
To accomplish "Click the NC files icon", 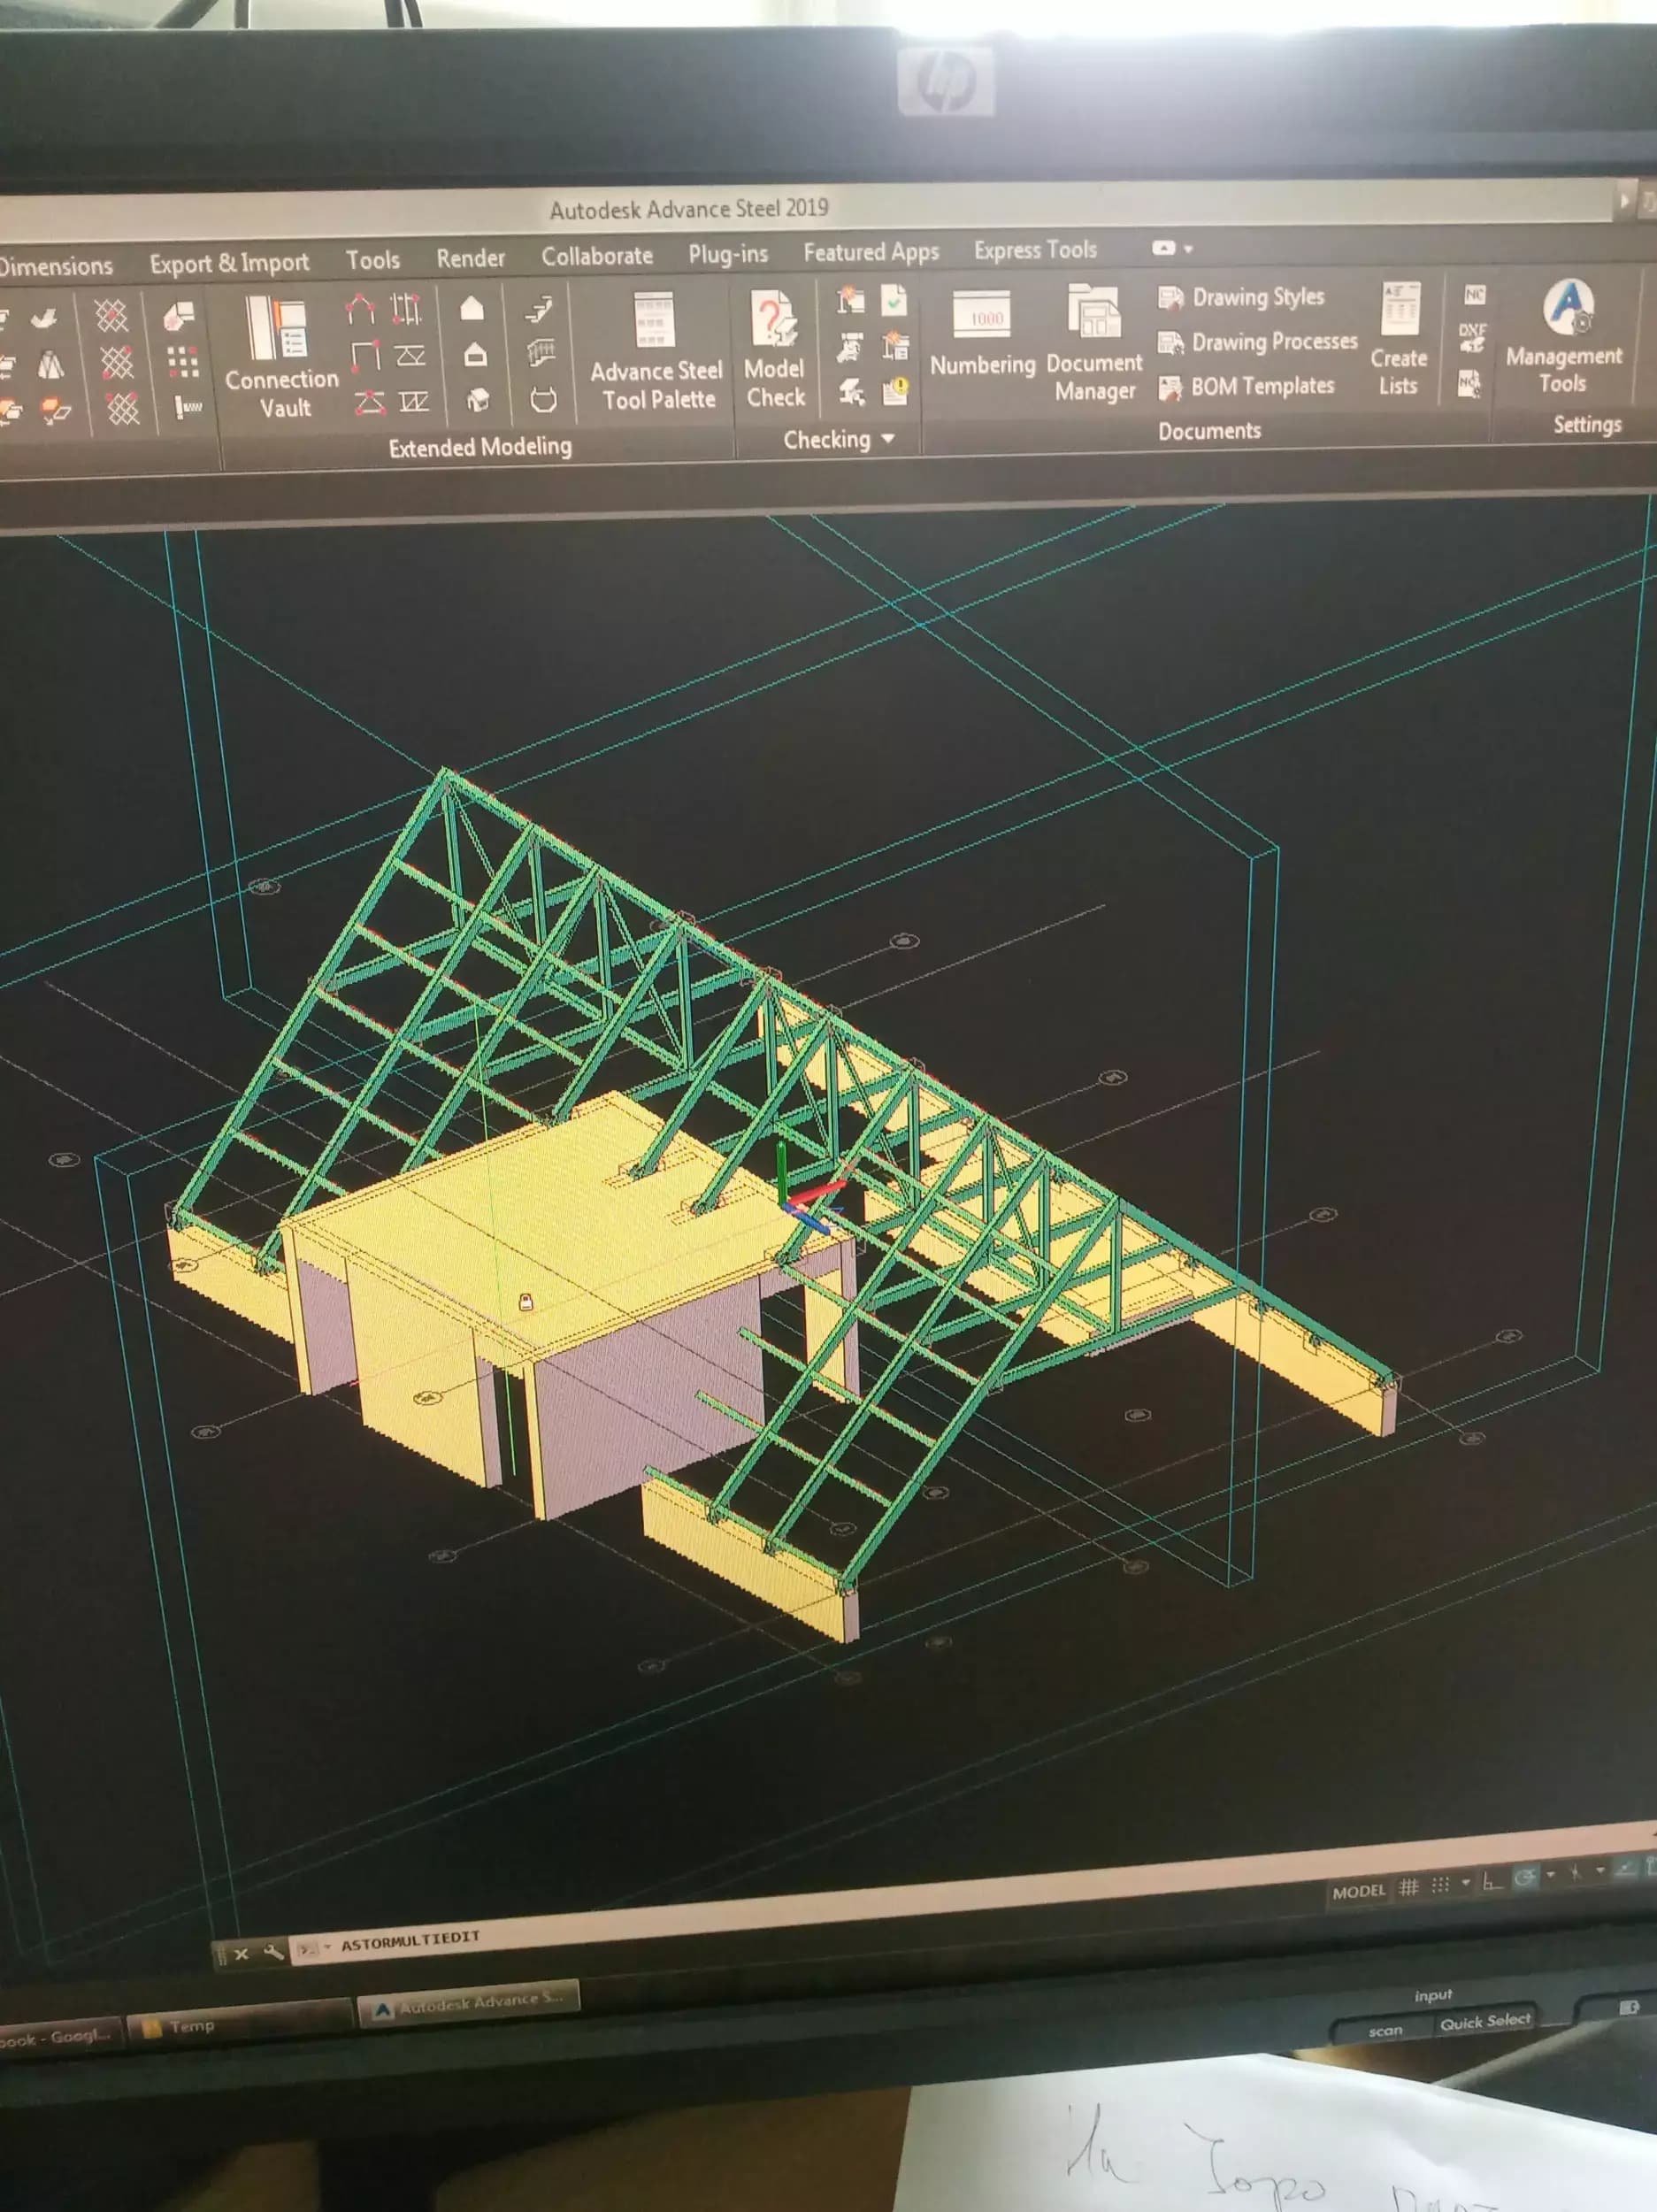I will (1475, 294).
